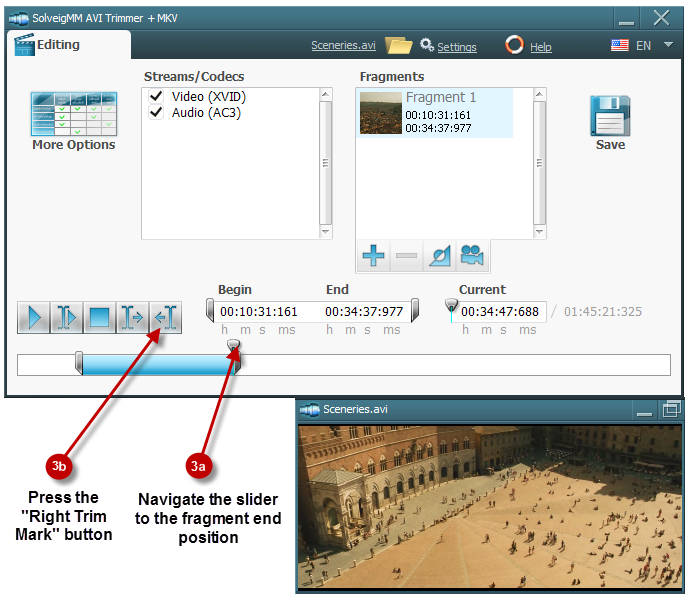The width and height of the screenshot is (686, 596).
Task: Click the Begin time field 00:10:31:161
Action: click(x=259, y=312)
